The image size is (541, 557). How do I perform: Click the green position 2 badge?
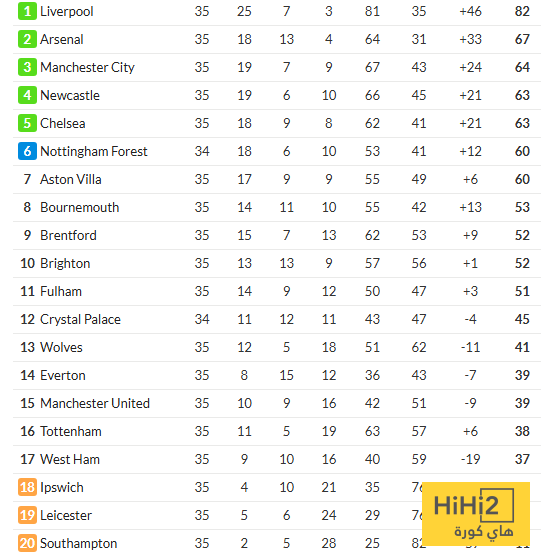[x=27, y=39]
